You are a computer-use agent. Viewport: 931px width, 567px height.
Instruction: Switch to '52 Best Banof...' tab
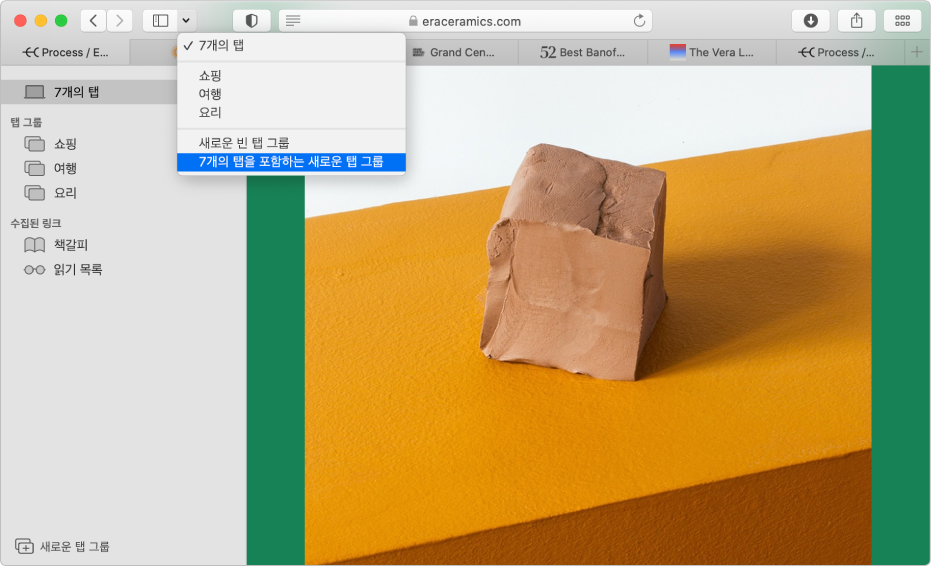tap(582, 52)
